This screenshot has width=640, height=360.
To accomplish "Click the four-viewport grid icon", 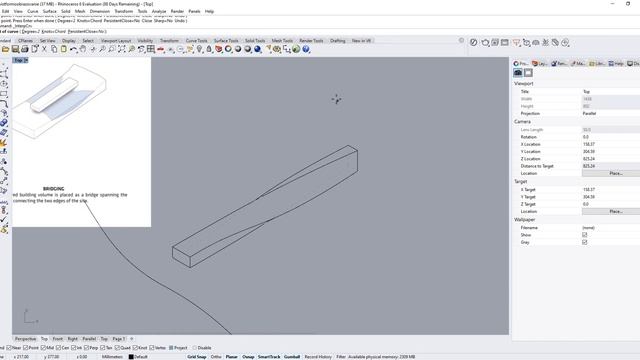I will pyautogui.click(x=151, y=49).
